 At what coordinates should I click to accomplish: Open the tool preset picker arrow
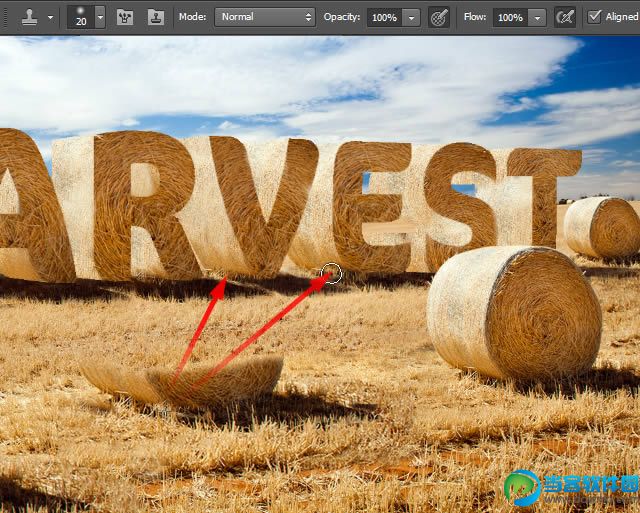coord(51,18)
